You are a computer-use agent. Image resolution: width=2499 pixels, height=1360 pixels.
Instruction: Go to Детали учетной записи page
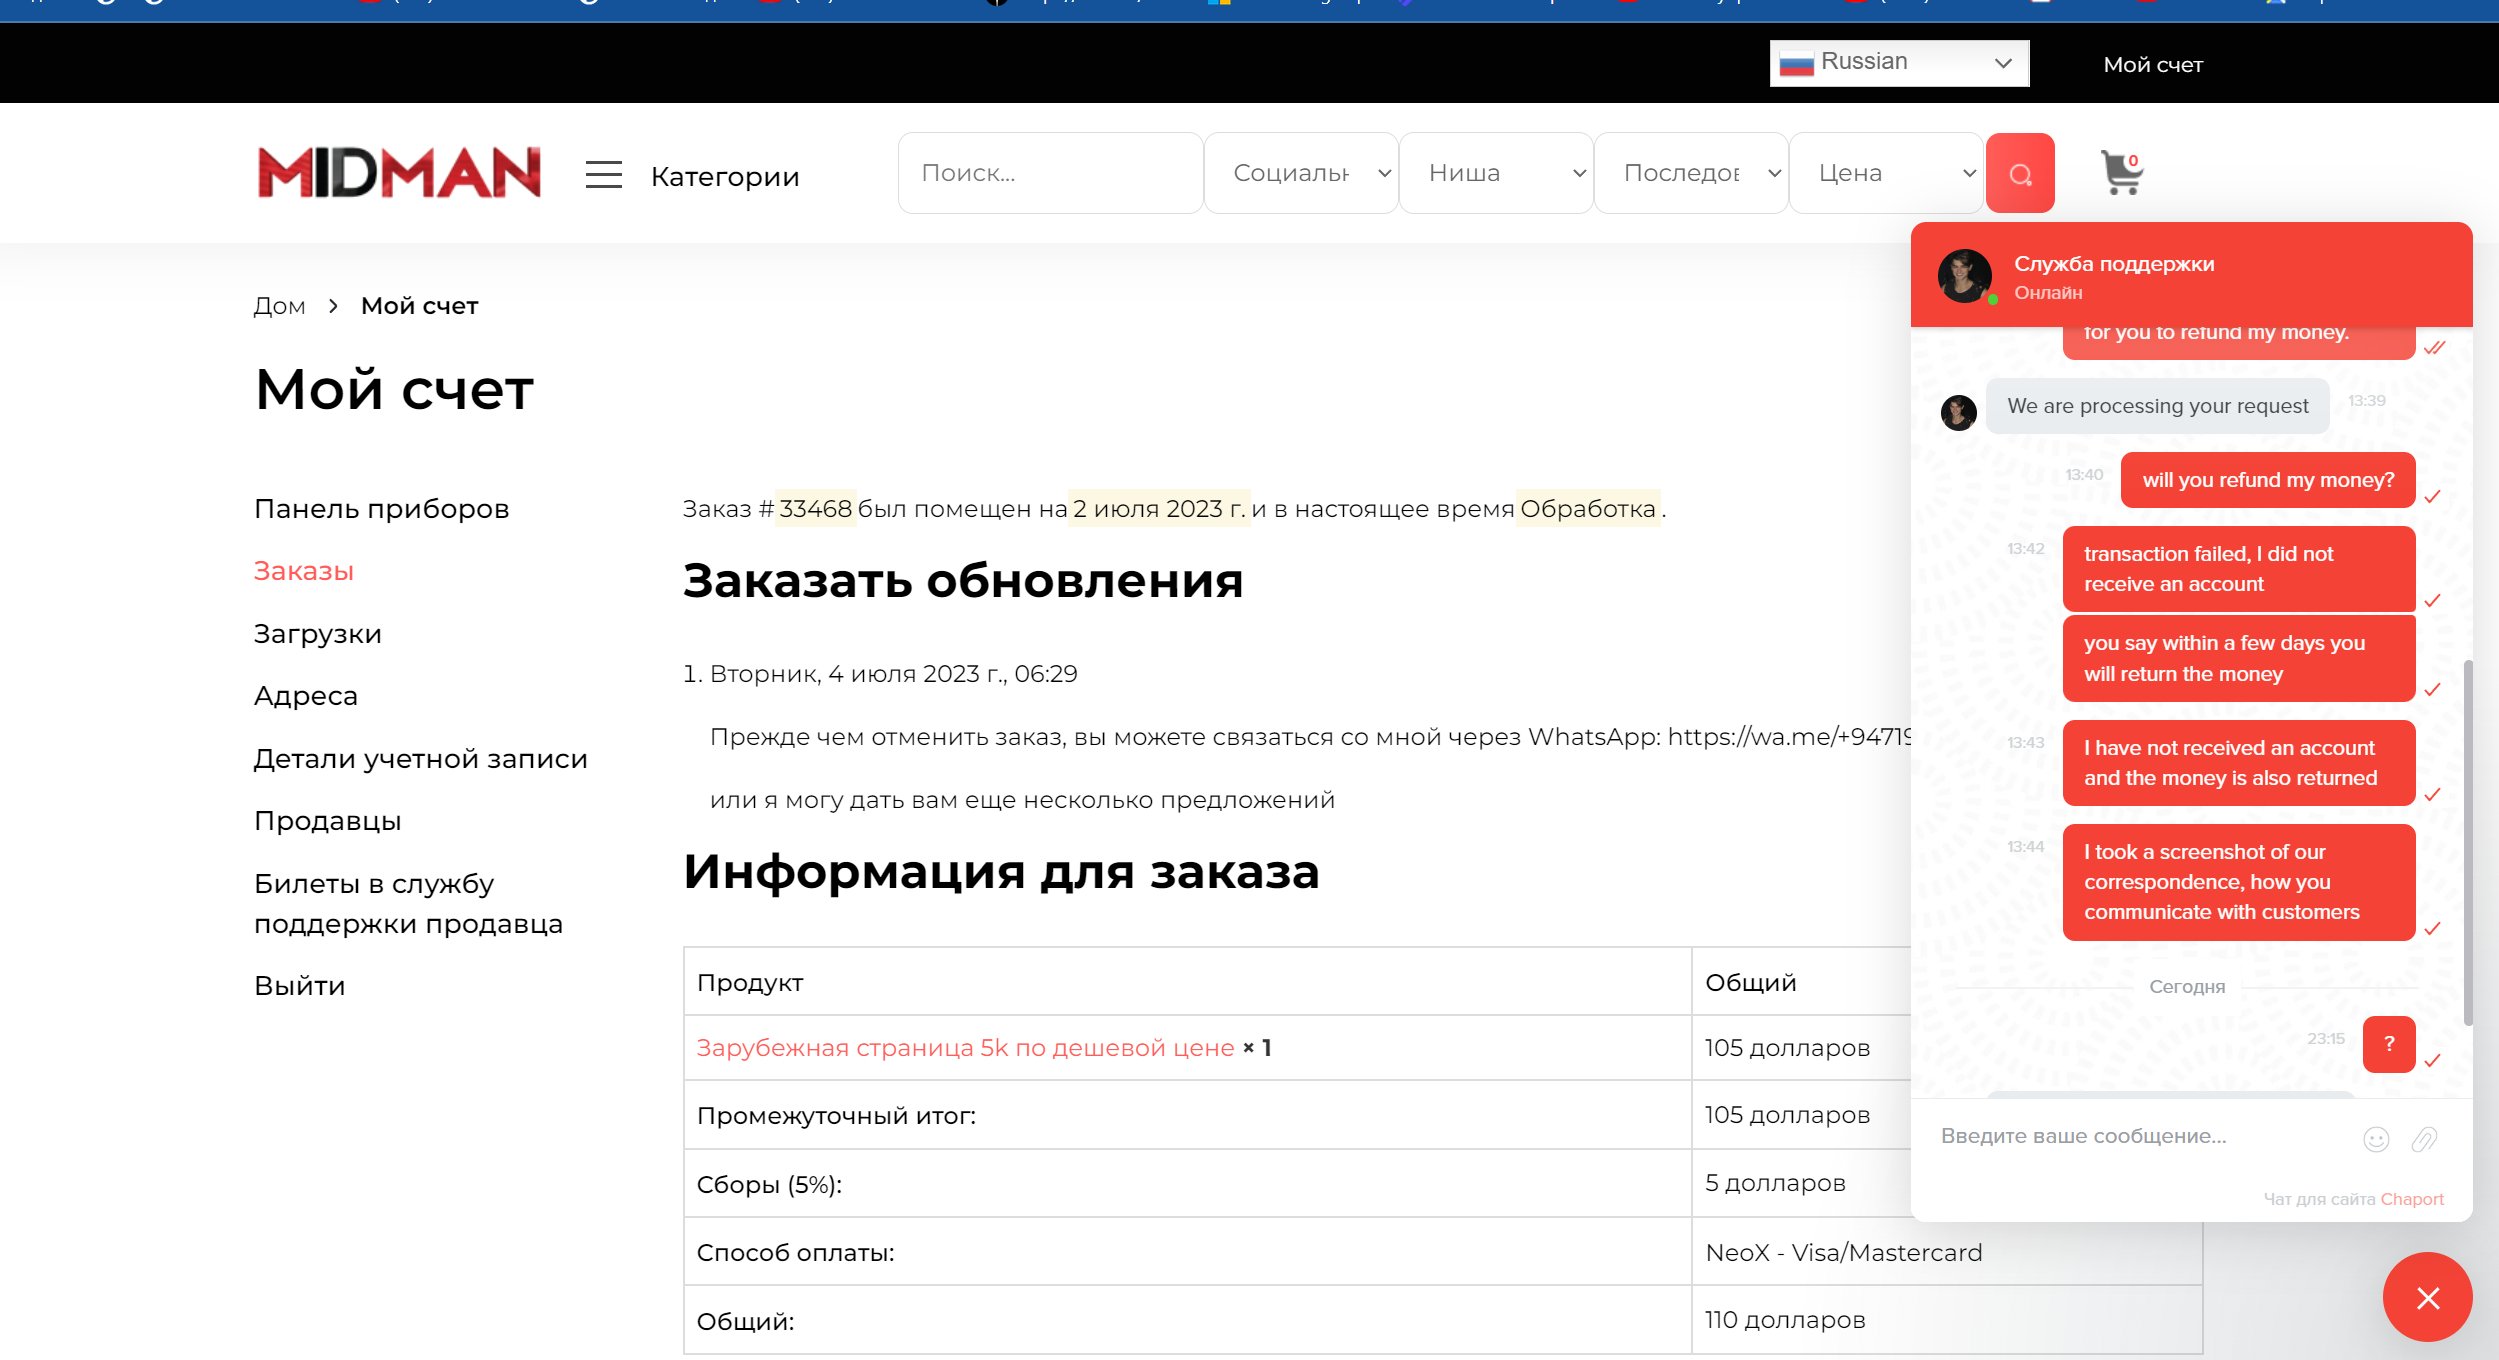(x=420, y=759)
